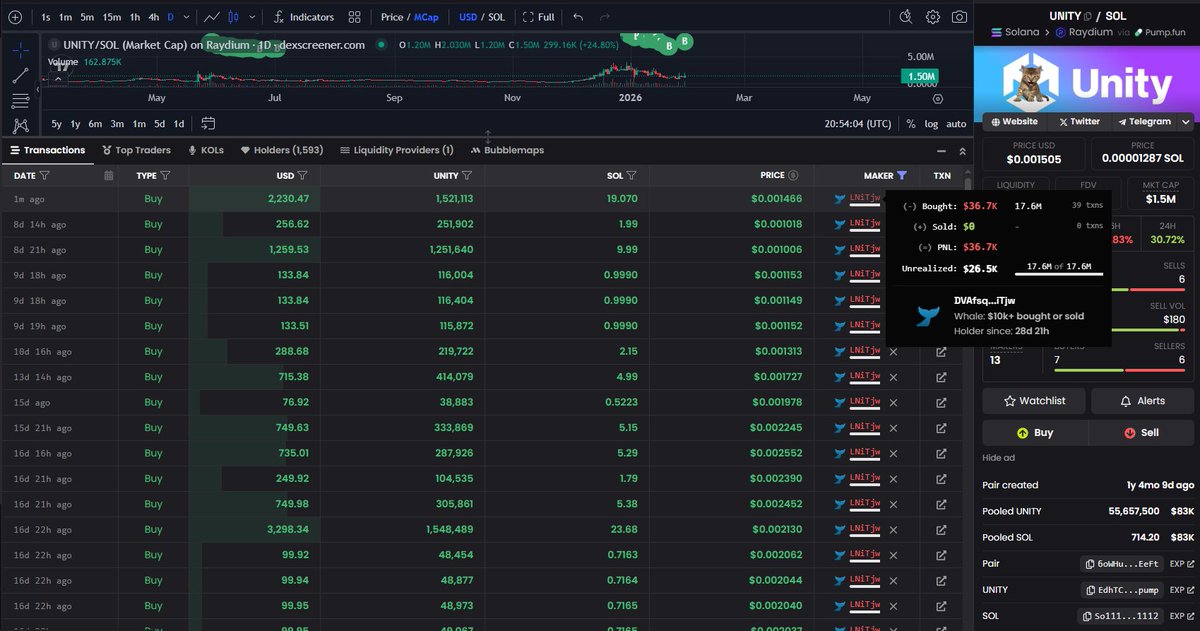The height and width of the screenshot is (631, 1200).
Task: Open the Liquidity Providers (1) tab
Action: point(396,150)
